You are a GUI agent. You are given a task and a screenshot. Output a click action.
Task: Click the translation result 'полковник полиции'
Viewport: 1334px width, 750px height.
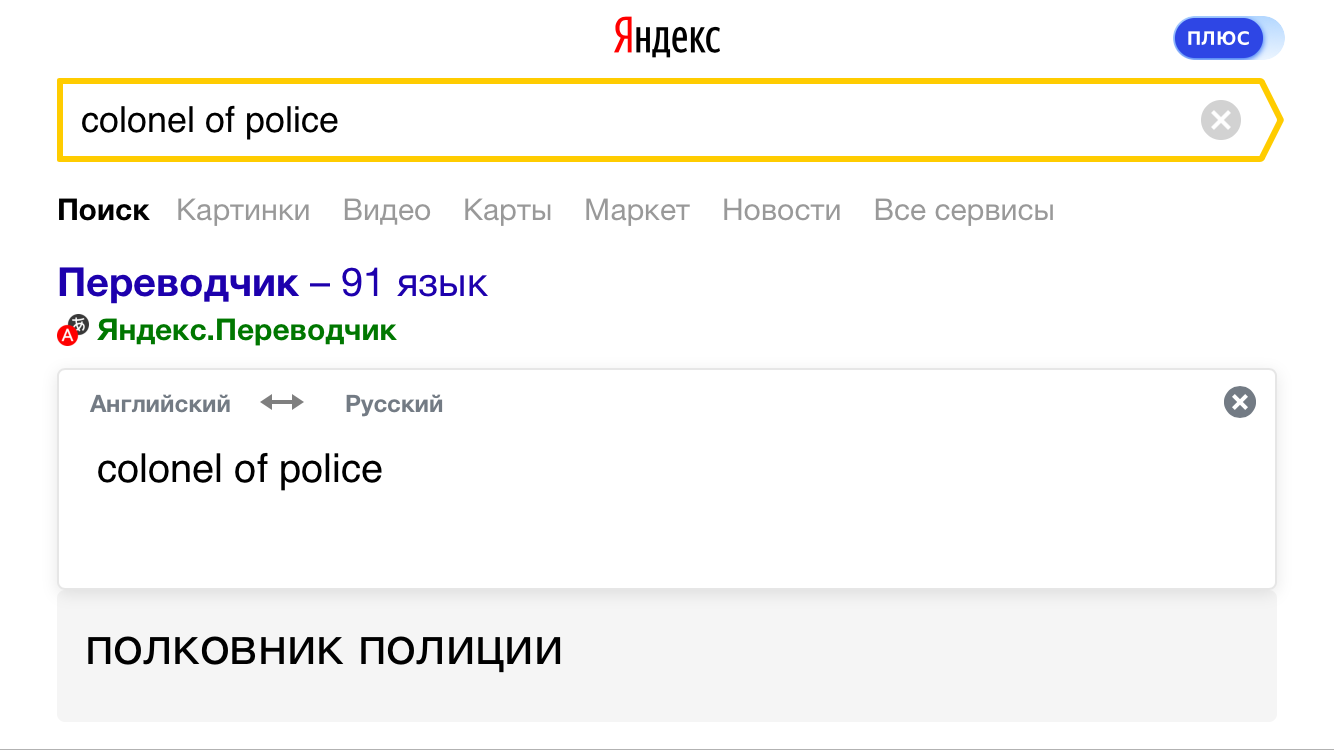(324, 651)
